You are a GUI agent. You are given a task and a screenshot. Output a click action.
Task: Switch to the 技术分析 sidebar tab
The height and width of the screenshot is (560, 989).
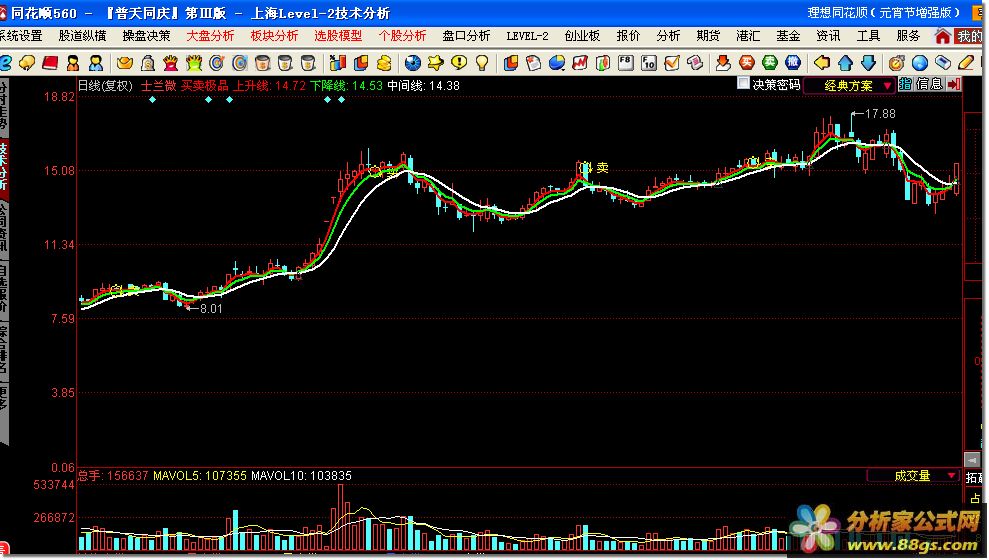(4, 166)
